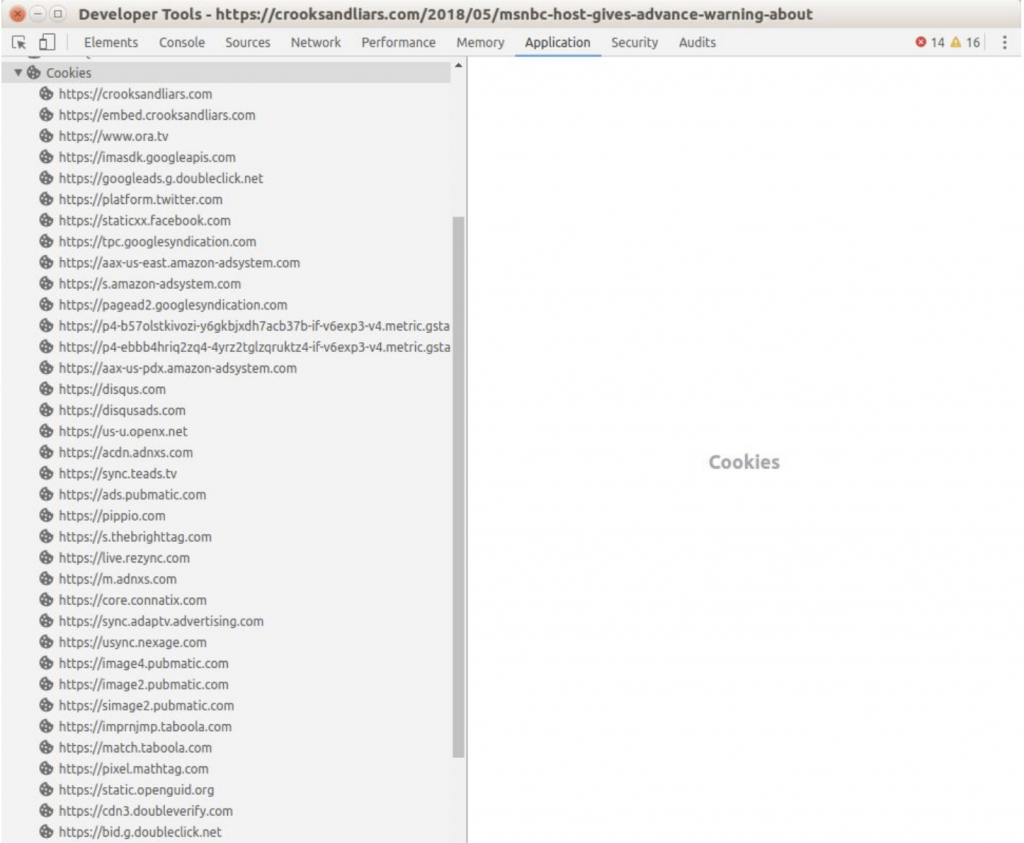Click the sidebar vertical scrollbar thumb
Screen dimensions: 1024x843
tap(458, 487)
